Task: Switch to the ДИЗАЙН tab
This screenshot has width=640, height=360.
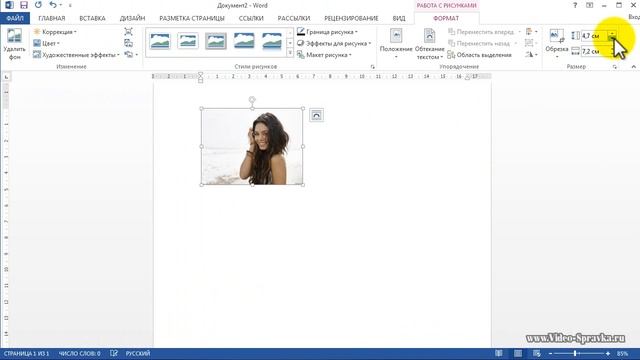Action: (x=132, y=18)
